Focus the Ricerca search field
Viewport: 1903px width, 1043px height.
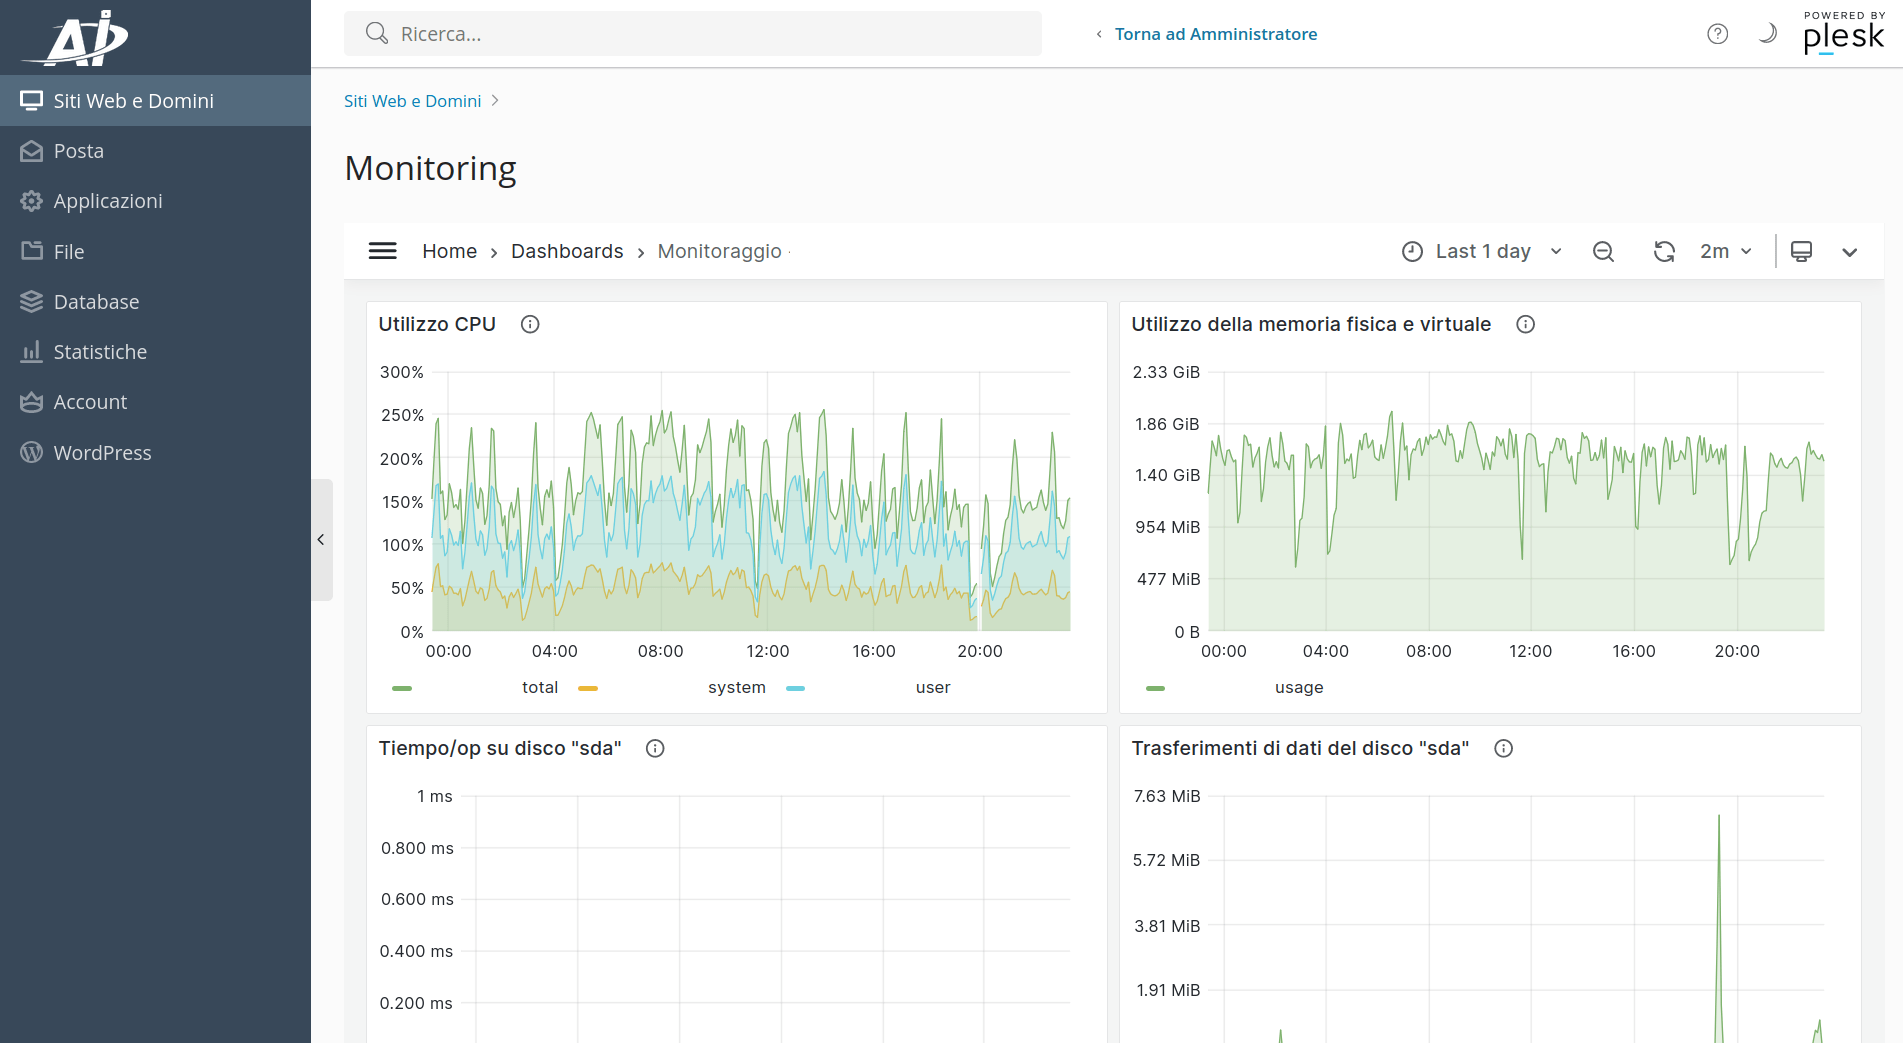pos(693,34)
